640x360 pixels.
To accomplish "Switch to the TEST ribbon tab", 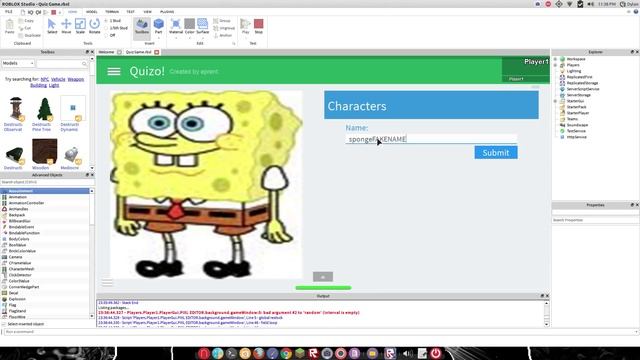I will [130, 12].
